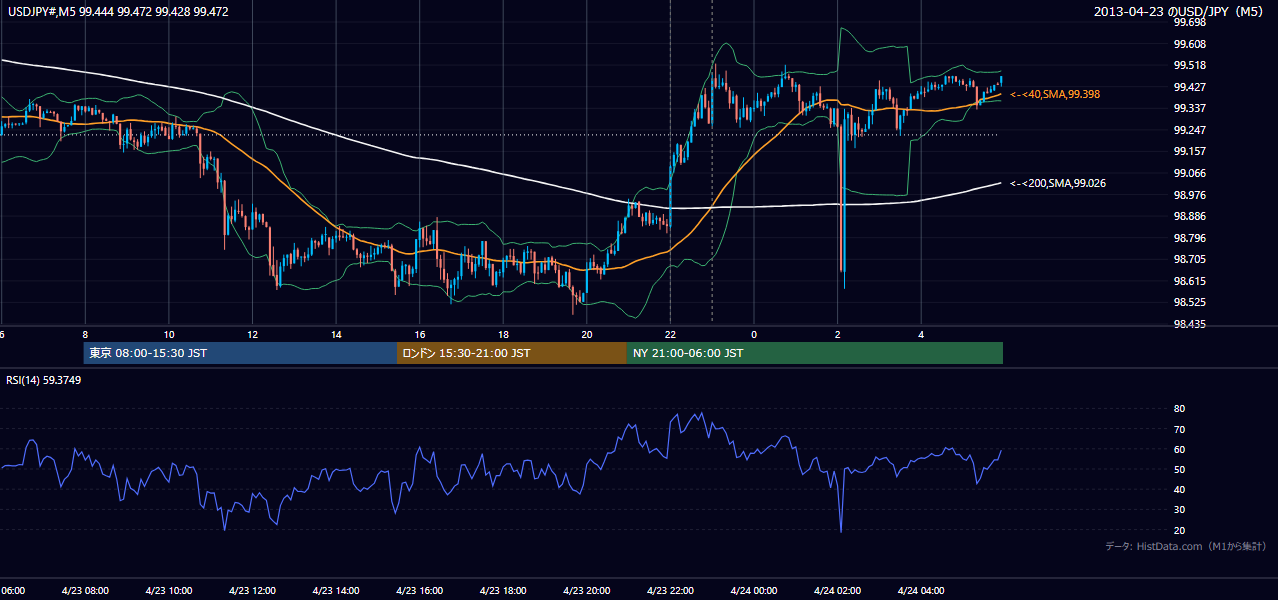The height and width of the screenshot is (600, 1278).
Task: Click price axis label 99.427
Action: tap(1189, 87)
